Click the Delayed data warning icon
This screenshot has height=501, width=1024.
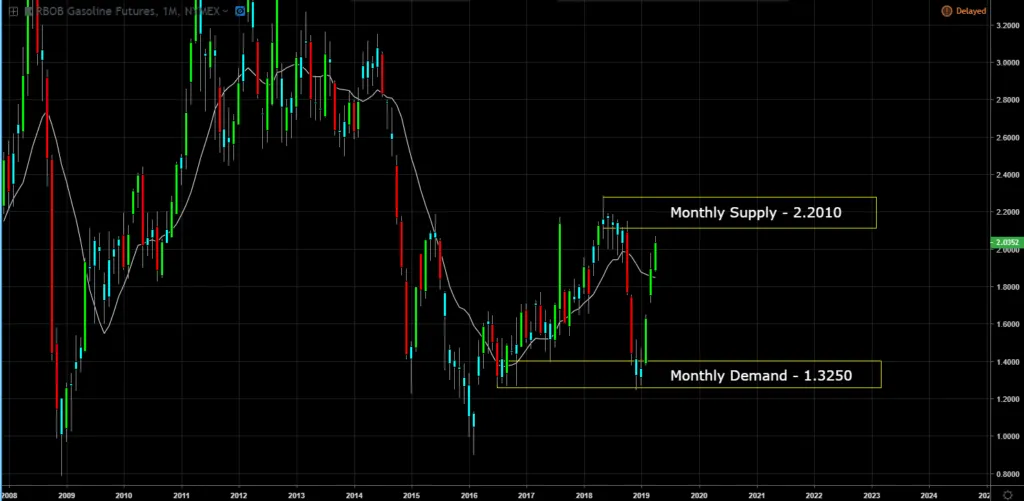tap(946, 11)
